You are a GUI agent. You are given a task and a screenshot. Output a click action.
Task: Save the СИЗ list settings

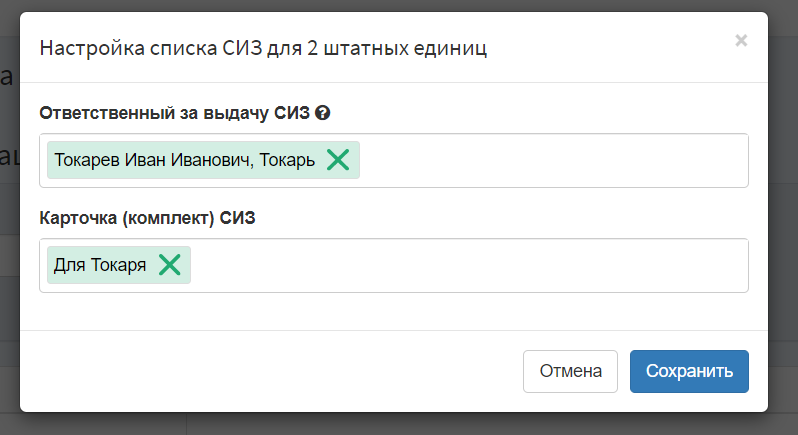point(689,371)
